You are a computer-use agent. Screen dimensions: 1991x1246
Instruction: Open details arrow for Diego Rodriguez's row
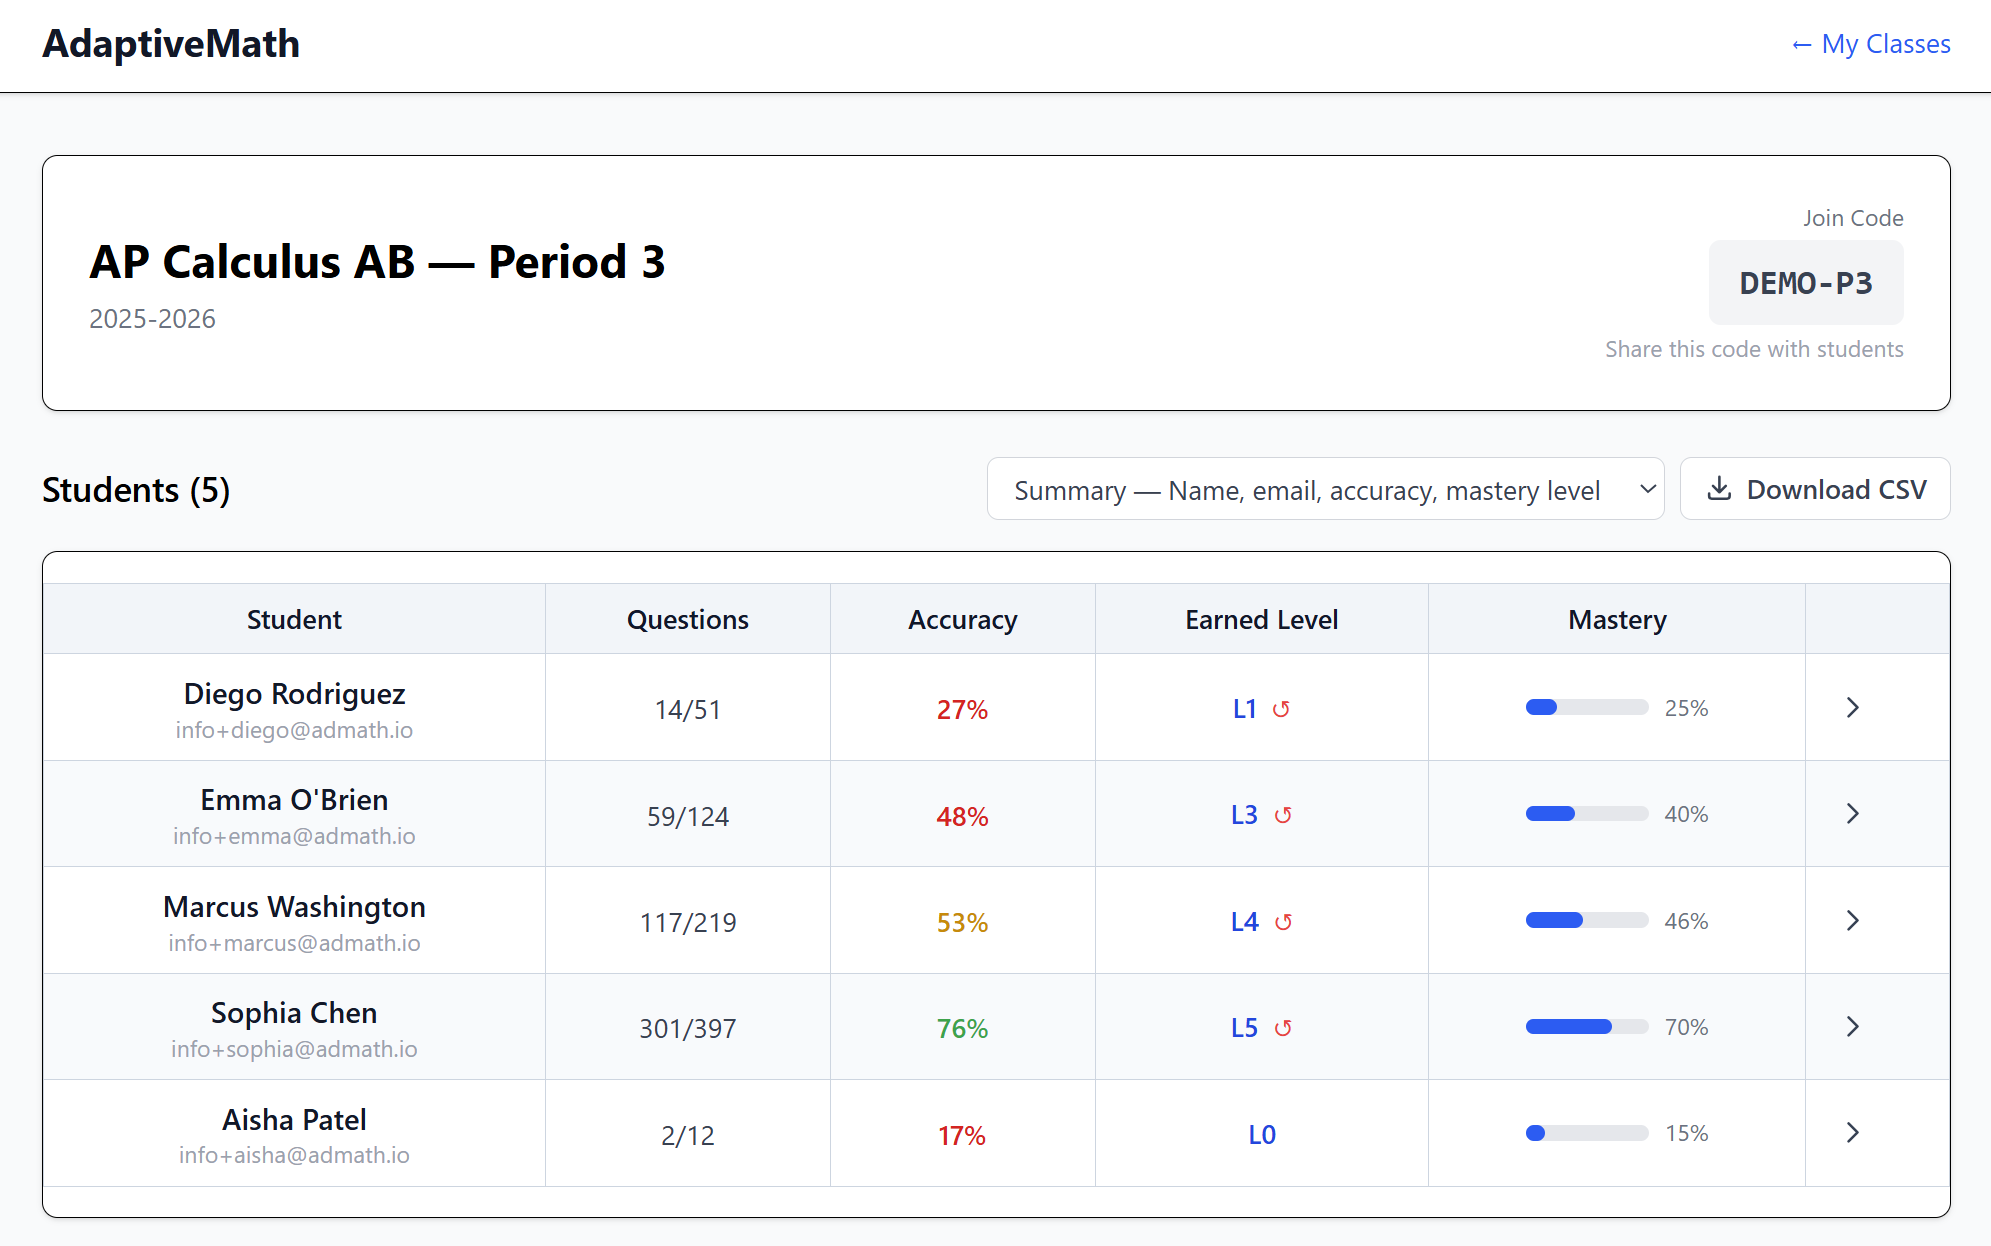click(x=1852, y=707)
